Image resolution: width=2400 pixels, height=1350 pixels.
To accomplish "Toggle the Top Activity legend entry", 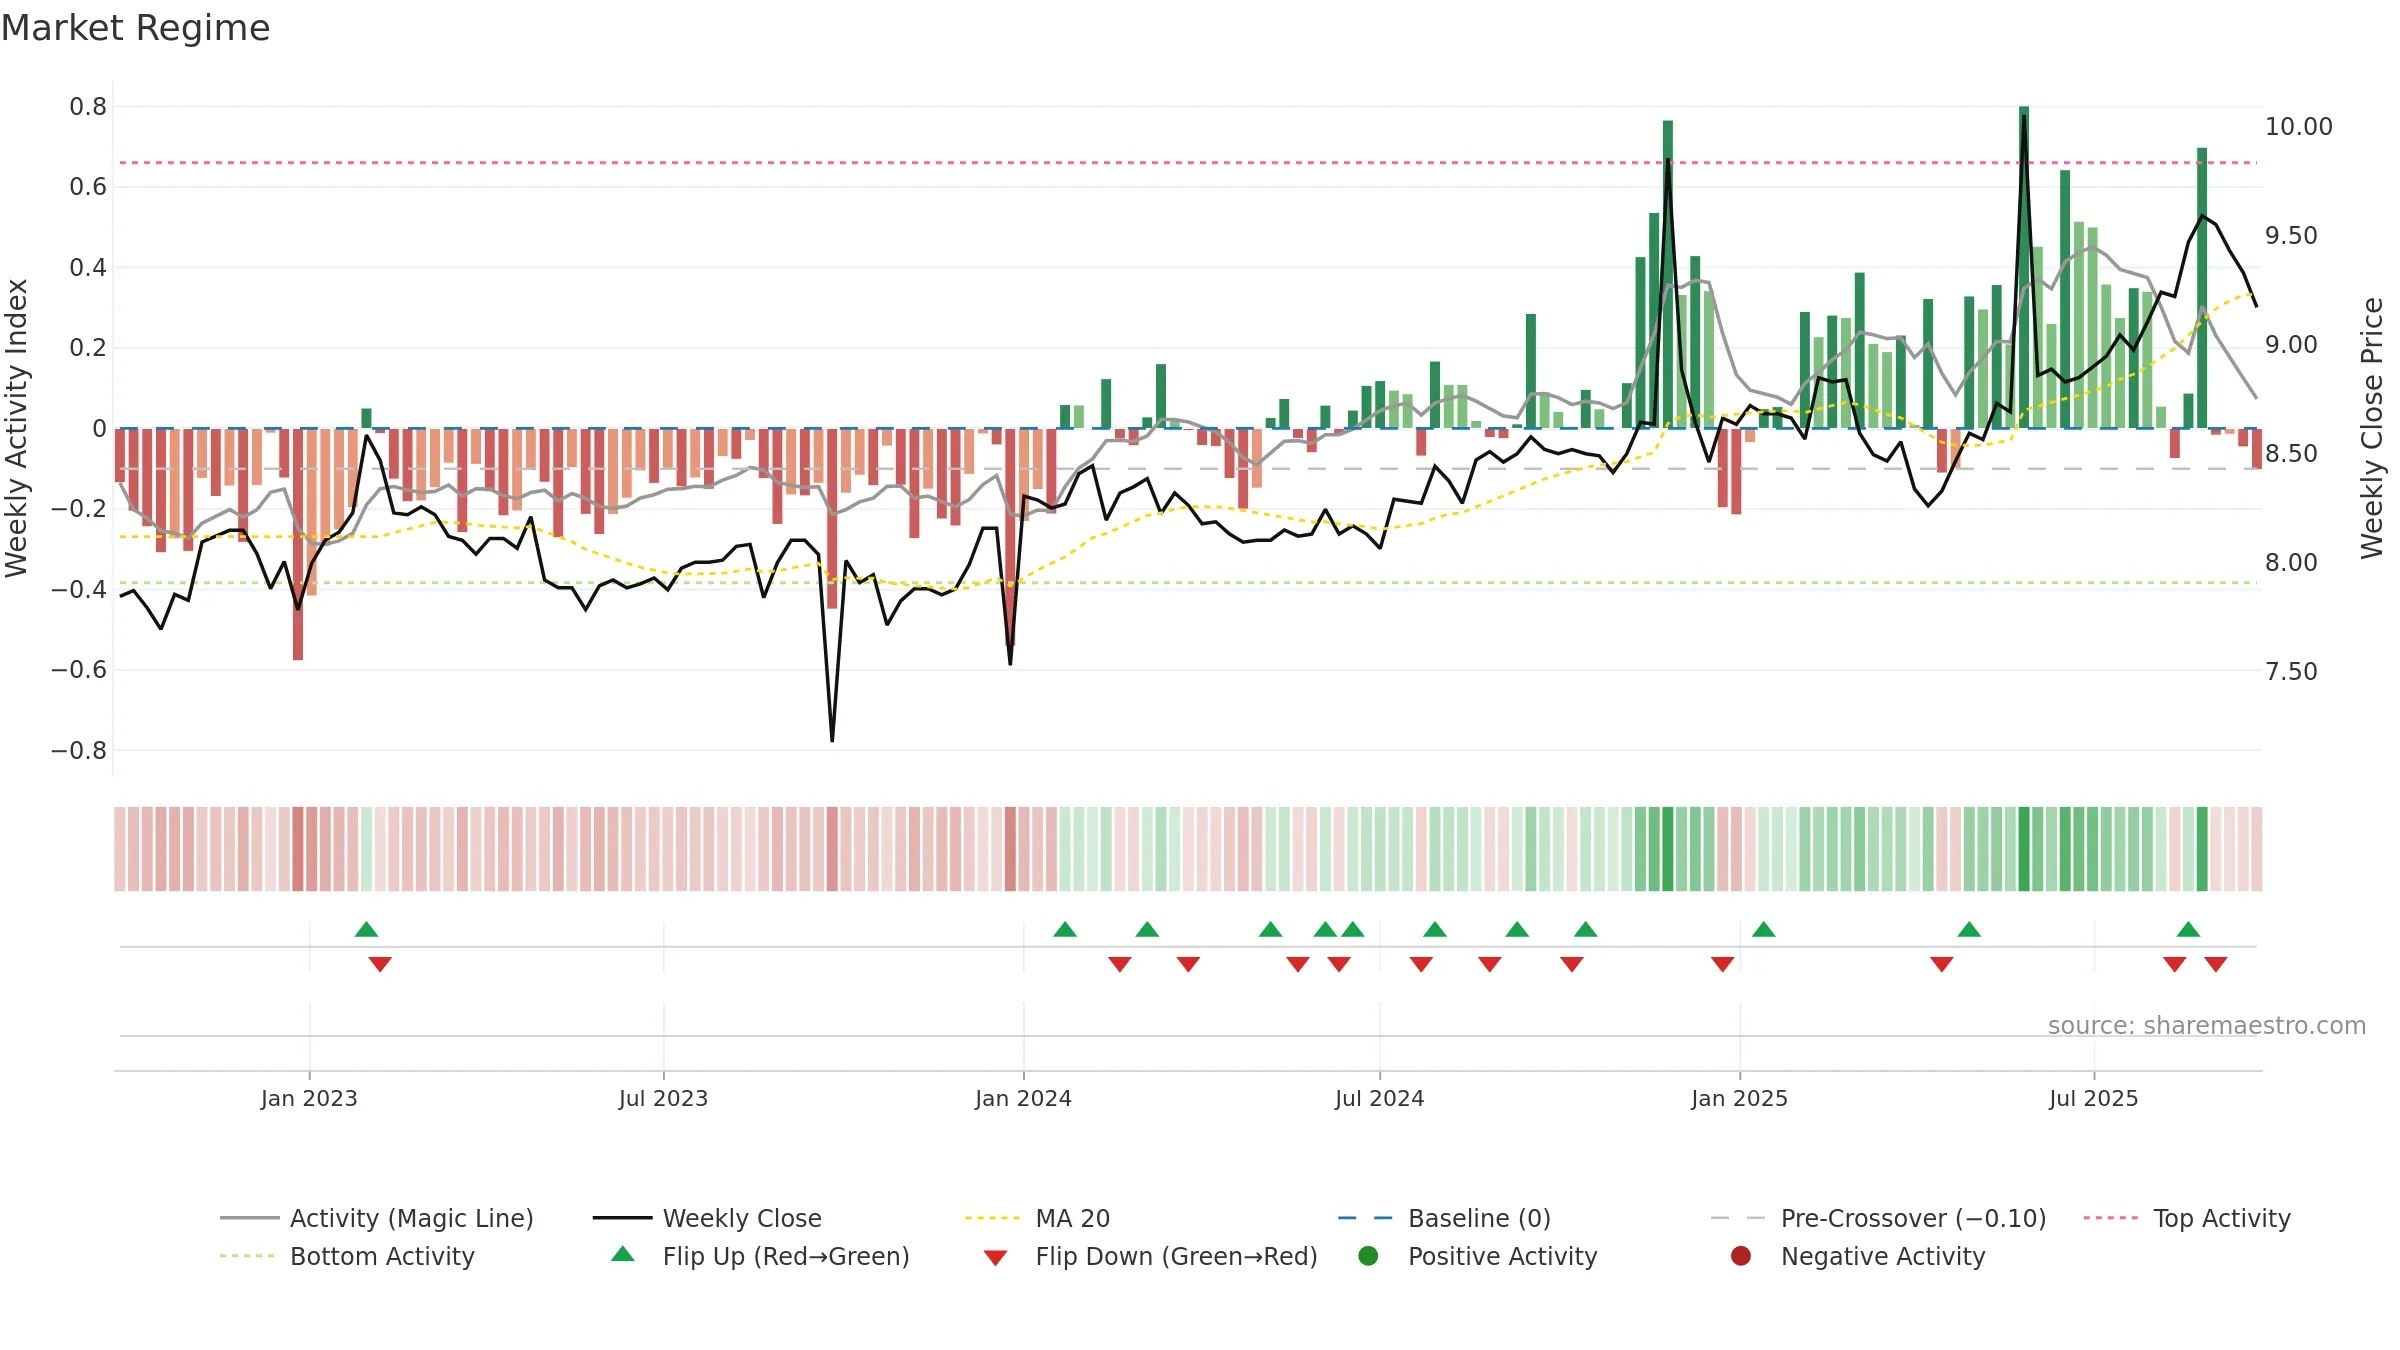I will pyautogui.click(x=2187, y=1218).
